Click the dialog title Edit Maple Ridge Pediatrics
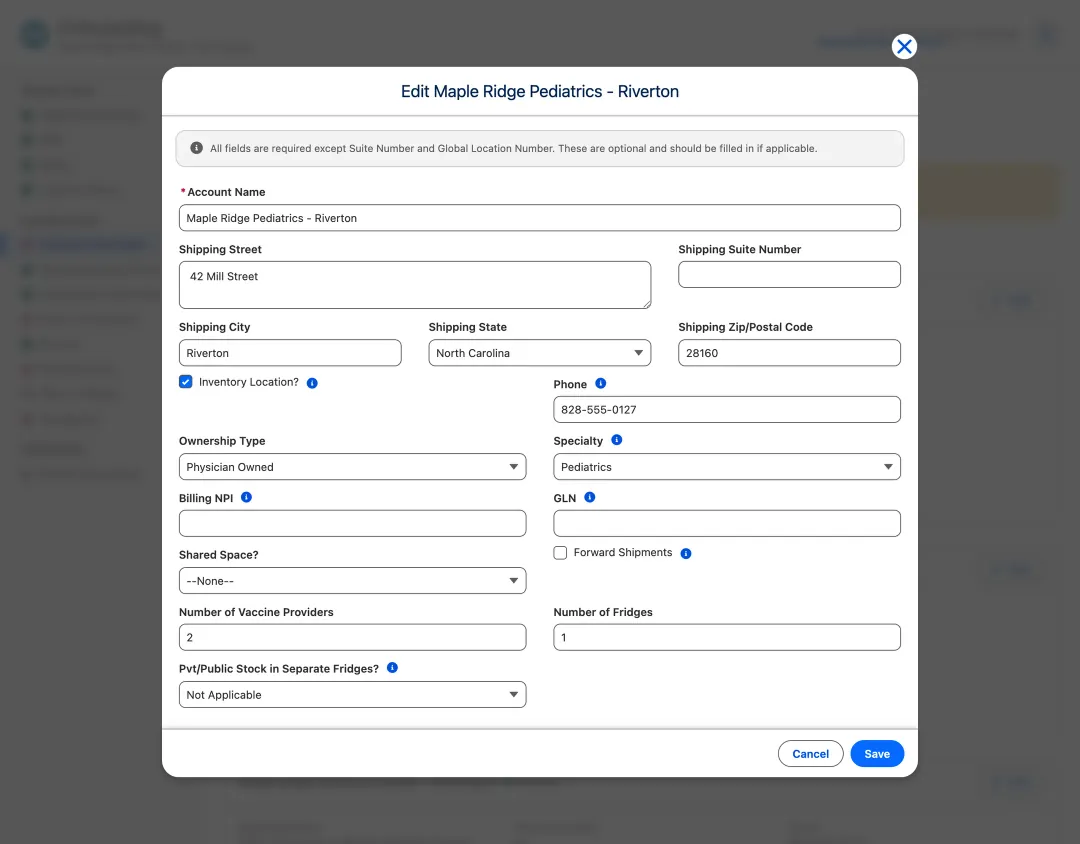 pyautogui.click(x=539, y=92)
